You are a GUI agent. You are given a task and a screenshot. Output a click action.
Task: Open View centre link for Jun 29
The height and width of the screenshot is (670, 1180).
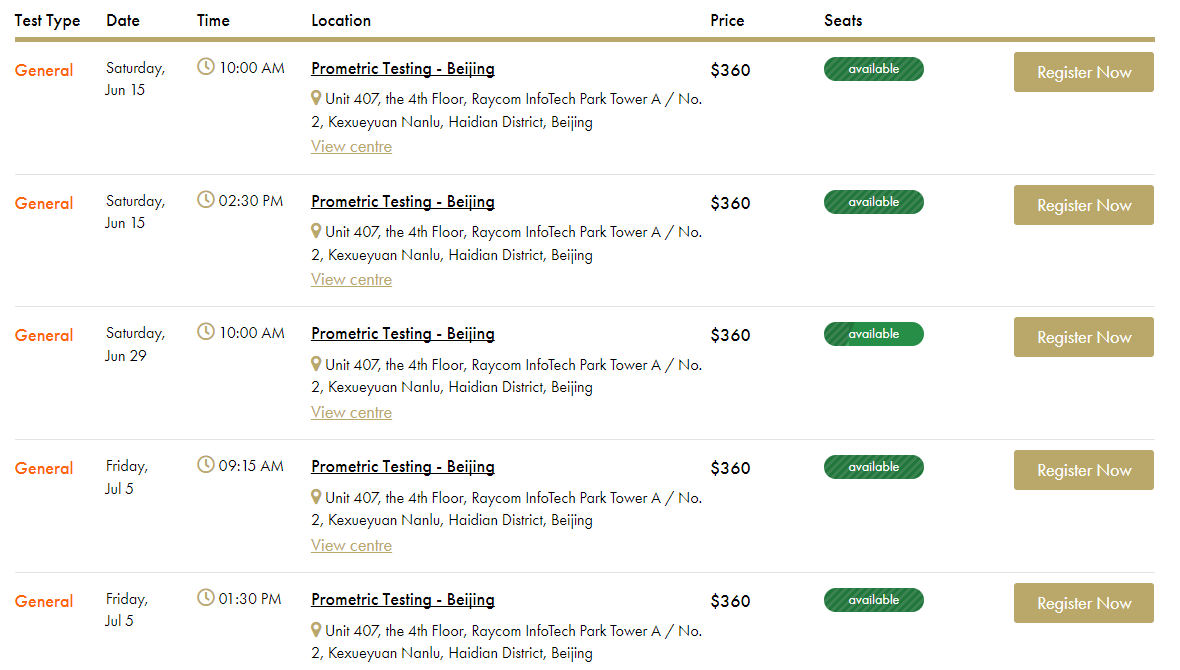coord(351,413)
